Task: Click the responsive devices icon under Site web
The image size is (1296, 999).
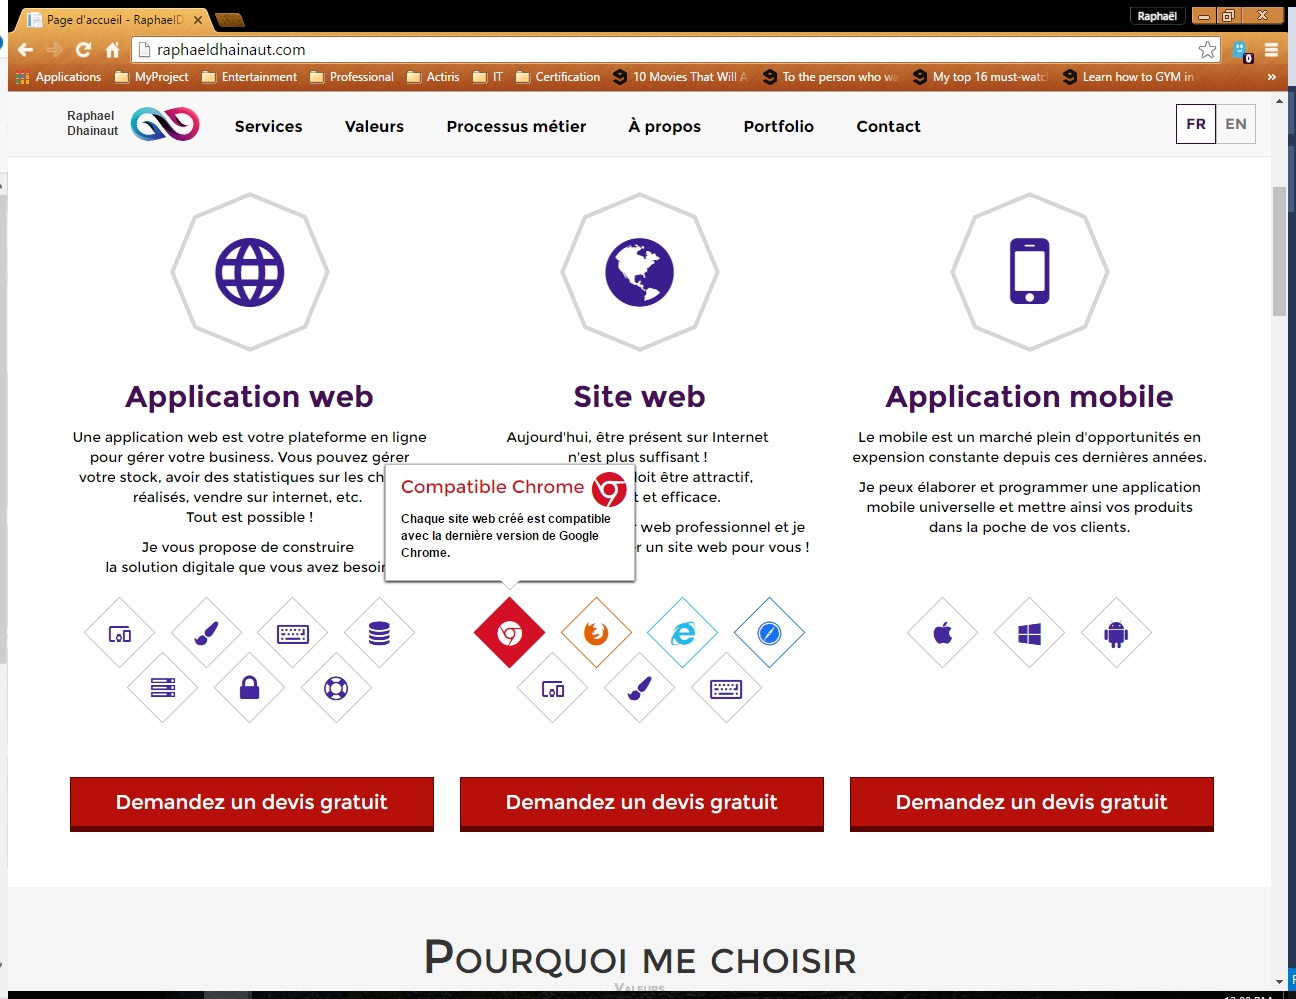Action: [x=553, y=688]
